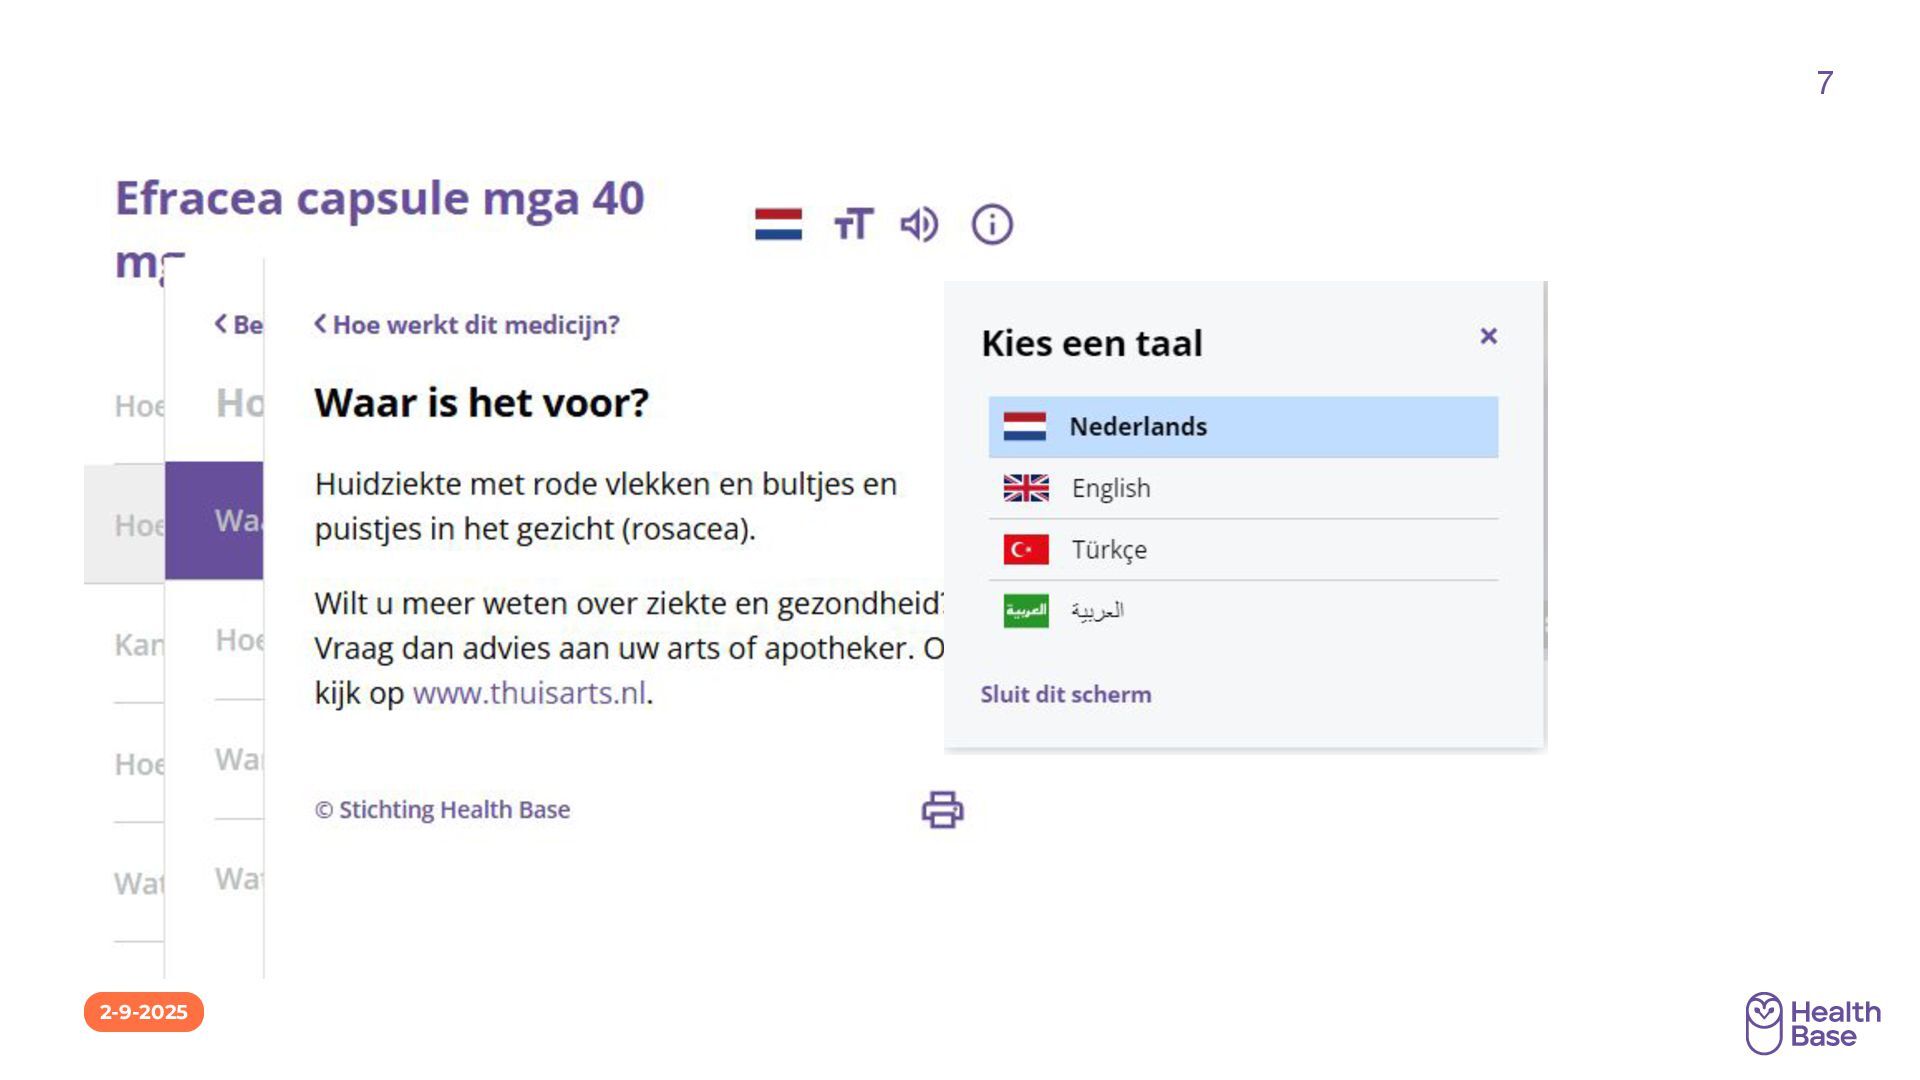The width and height of the screenshot is (1920, 1080).
Task: Click the Dutch flag language icon
Action: click(x=778, y=224)
